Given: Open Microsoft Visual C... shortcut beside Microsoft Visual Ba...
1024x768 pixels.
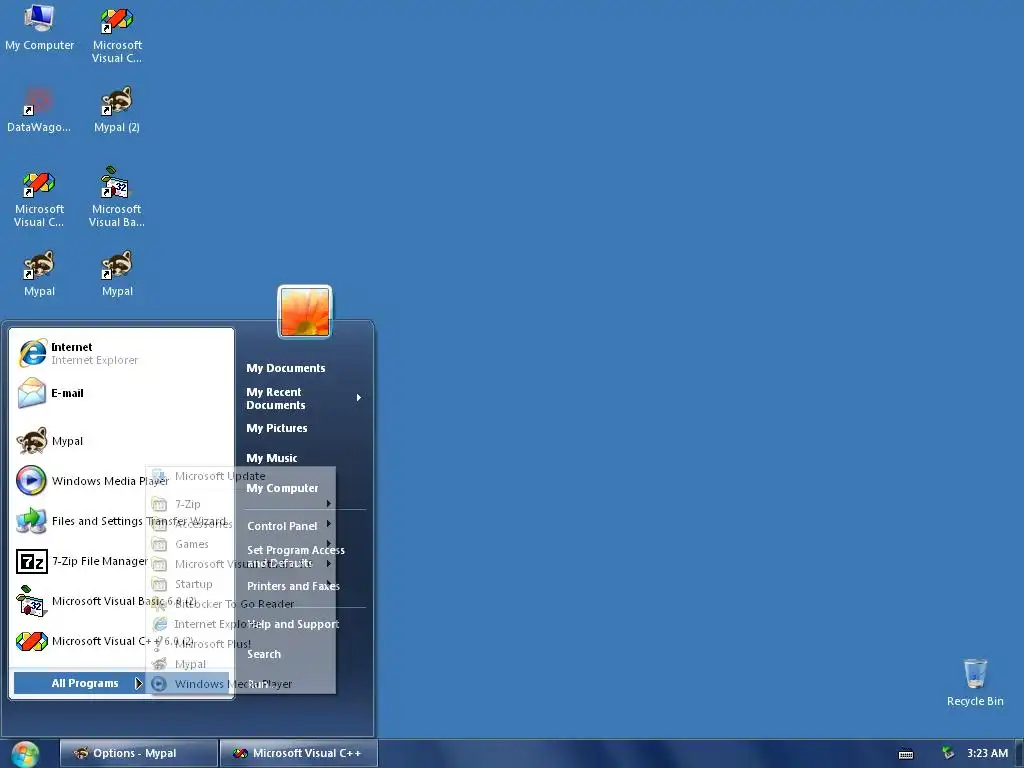Looking at the screenshot, I should [x=39, y=199].
